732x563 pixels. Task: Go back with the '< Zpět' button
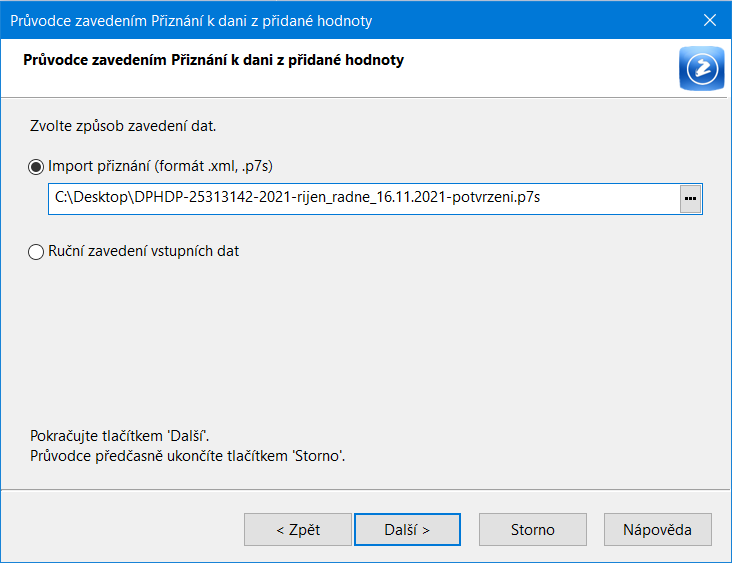coord(298,529)
